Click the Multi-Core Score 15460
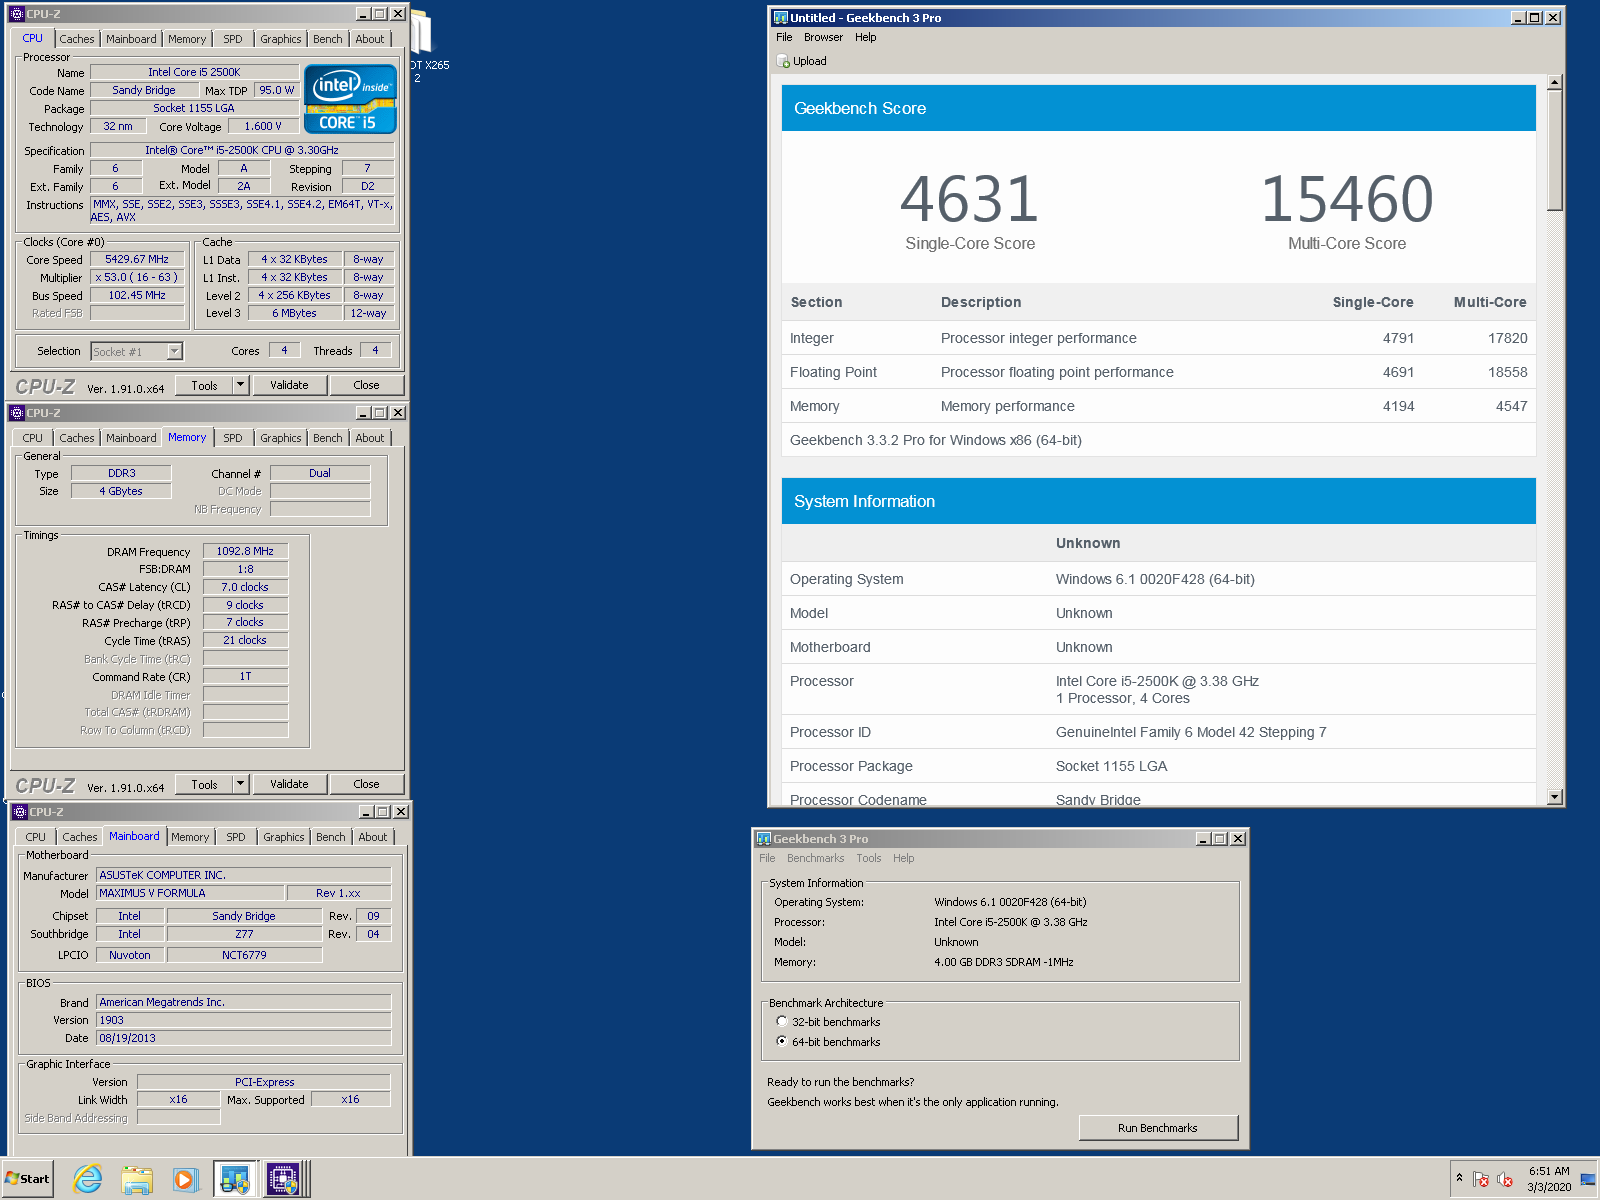Viewport: 1600px width, 1200px height. pyautogui.click(x=1347, y=199)
